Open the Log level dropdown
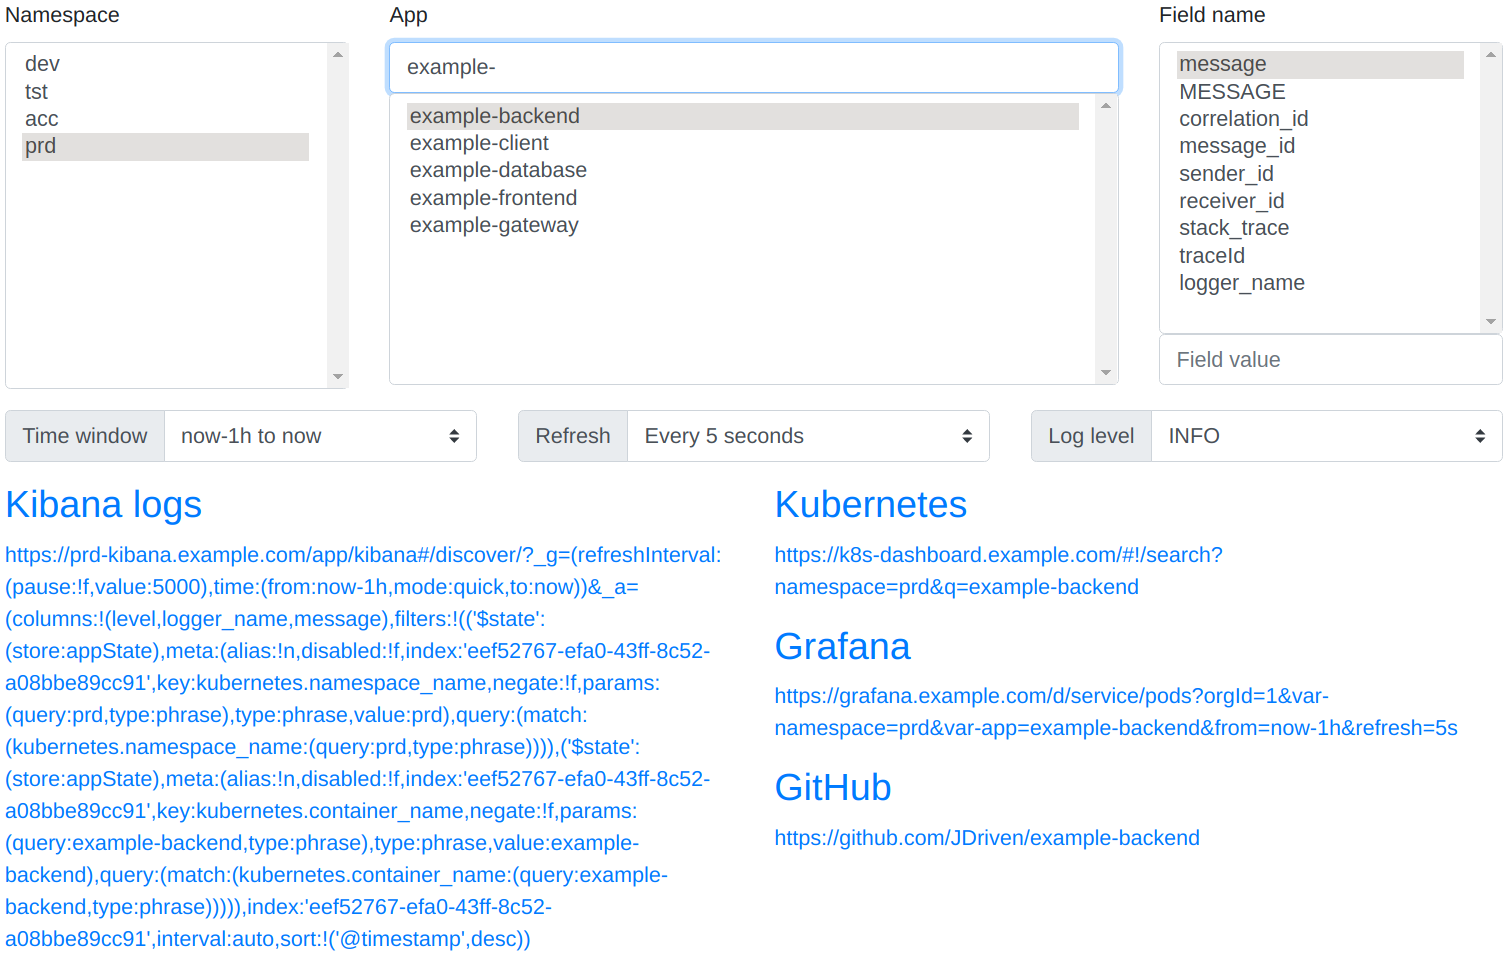The image size is (1508, 954). (x=1327, y=436)
